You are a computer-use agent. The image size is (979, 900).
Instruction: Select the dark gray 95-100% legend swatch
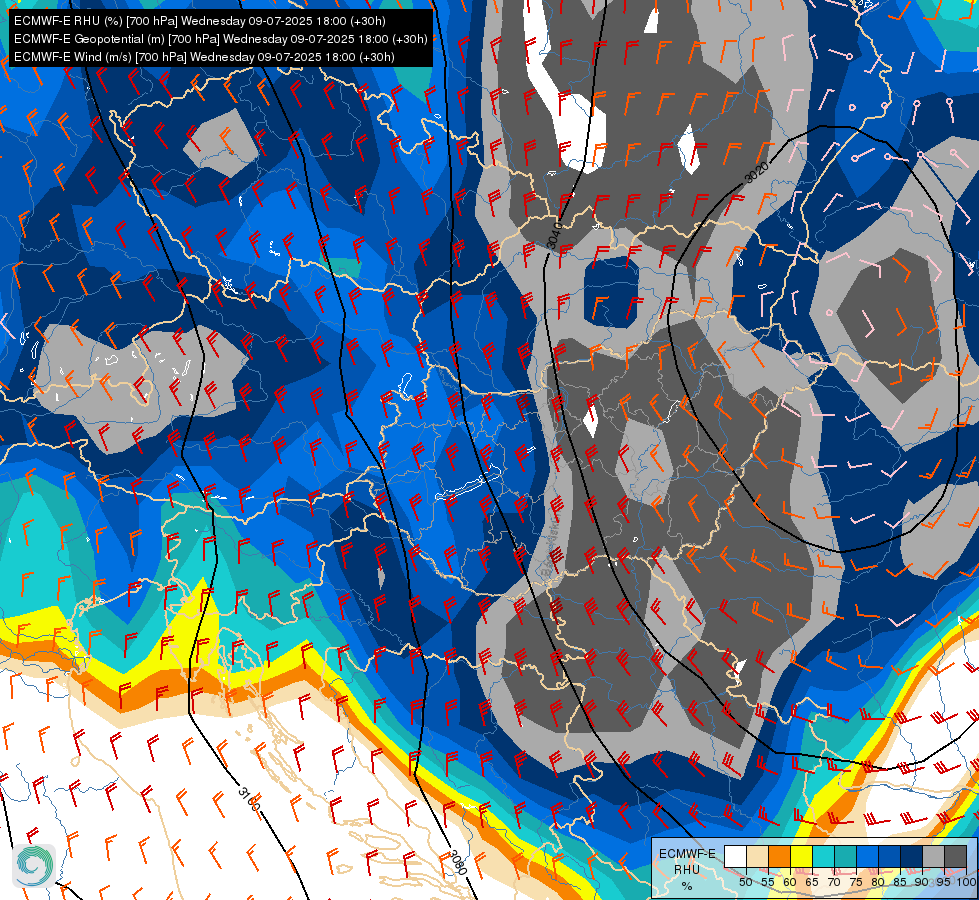point(955,856)
